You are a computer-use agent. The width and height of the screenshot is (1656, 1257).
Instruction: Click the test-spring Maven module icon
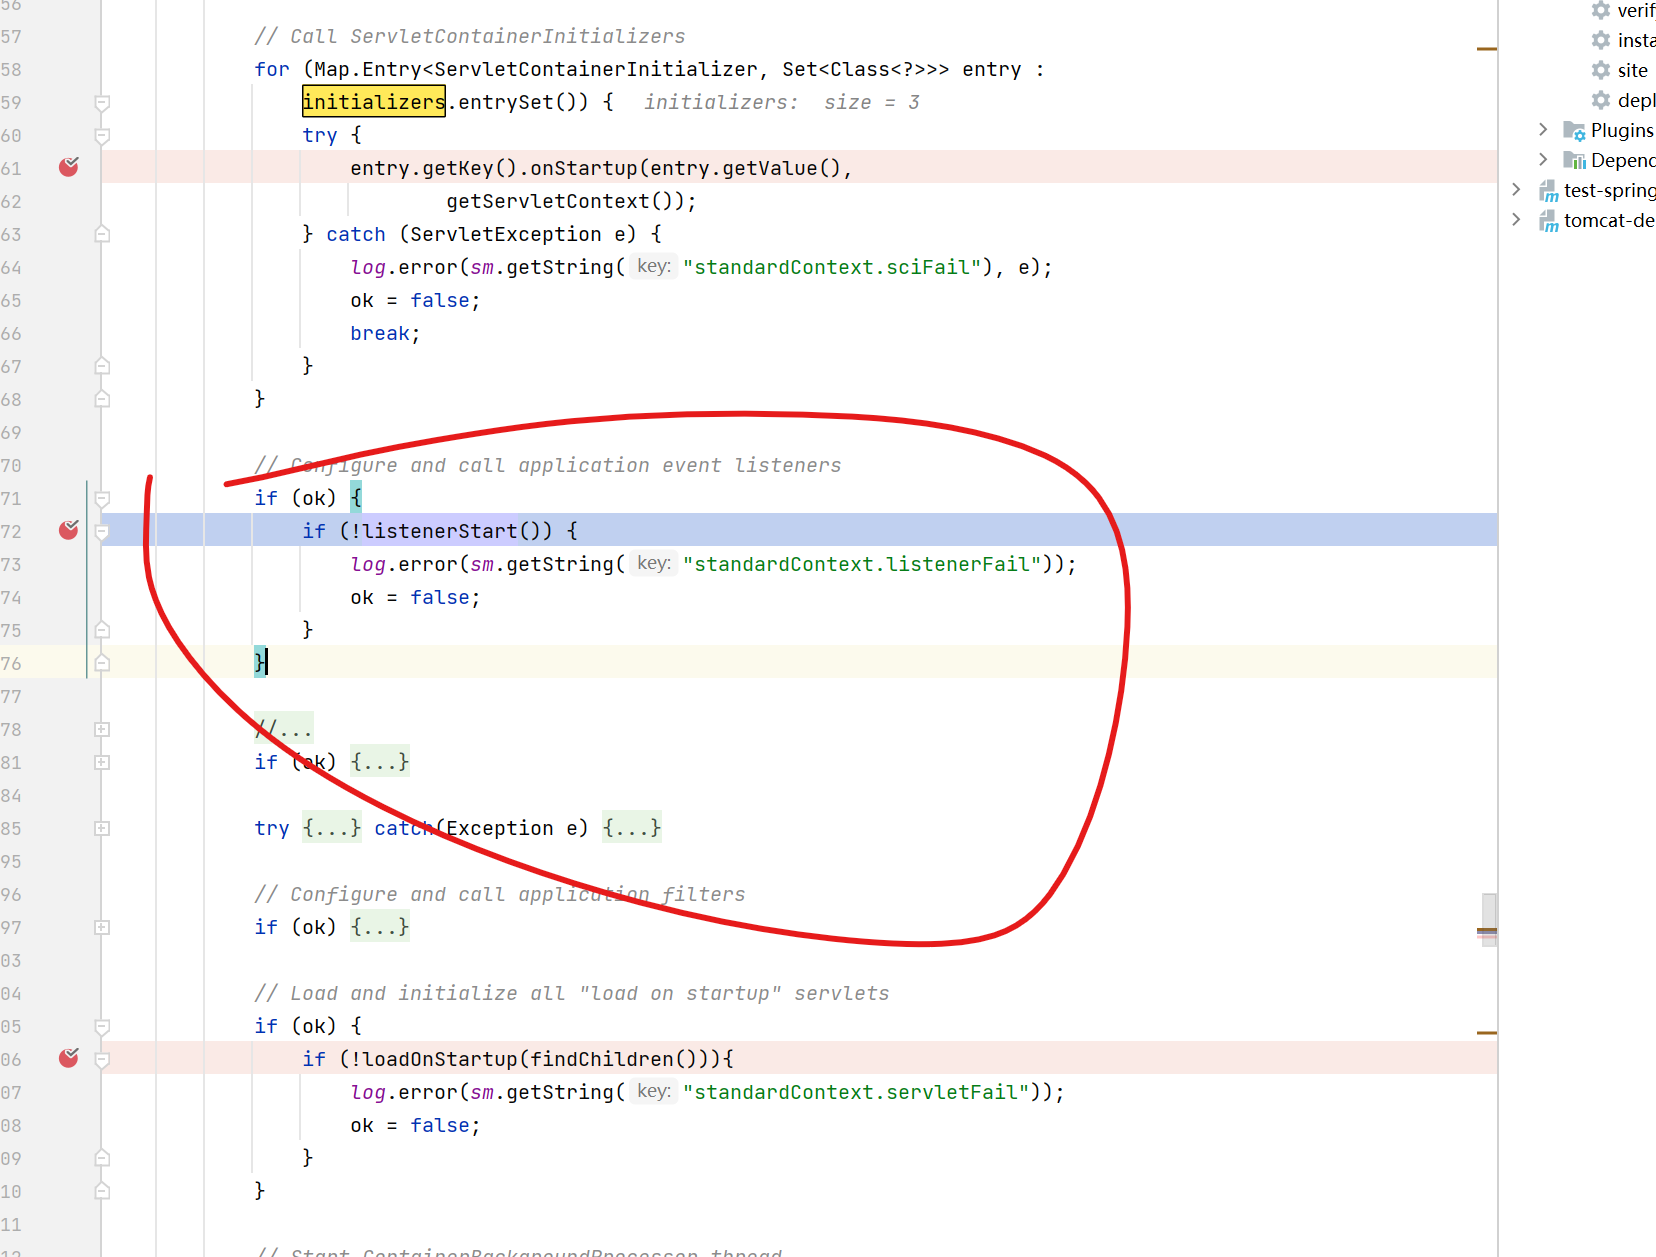pos(1549,191)
